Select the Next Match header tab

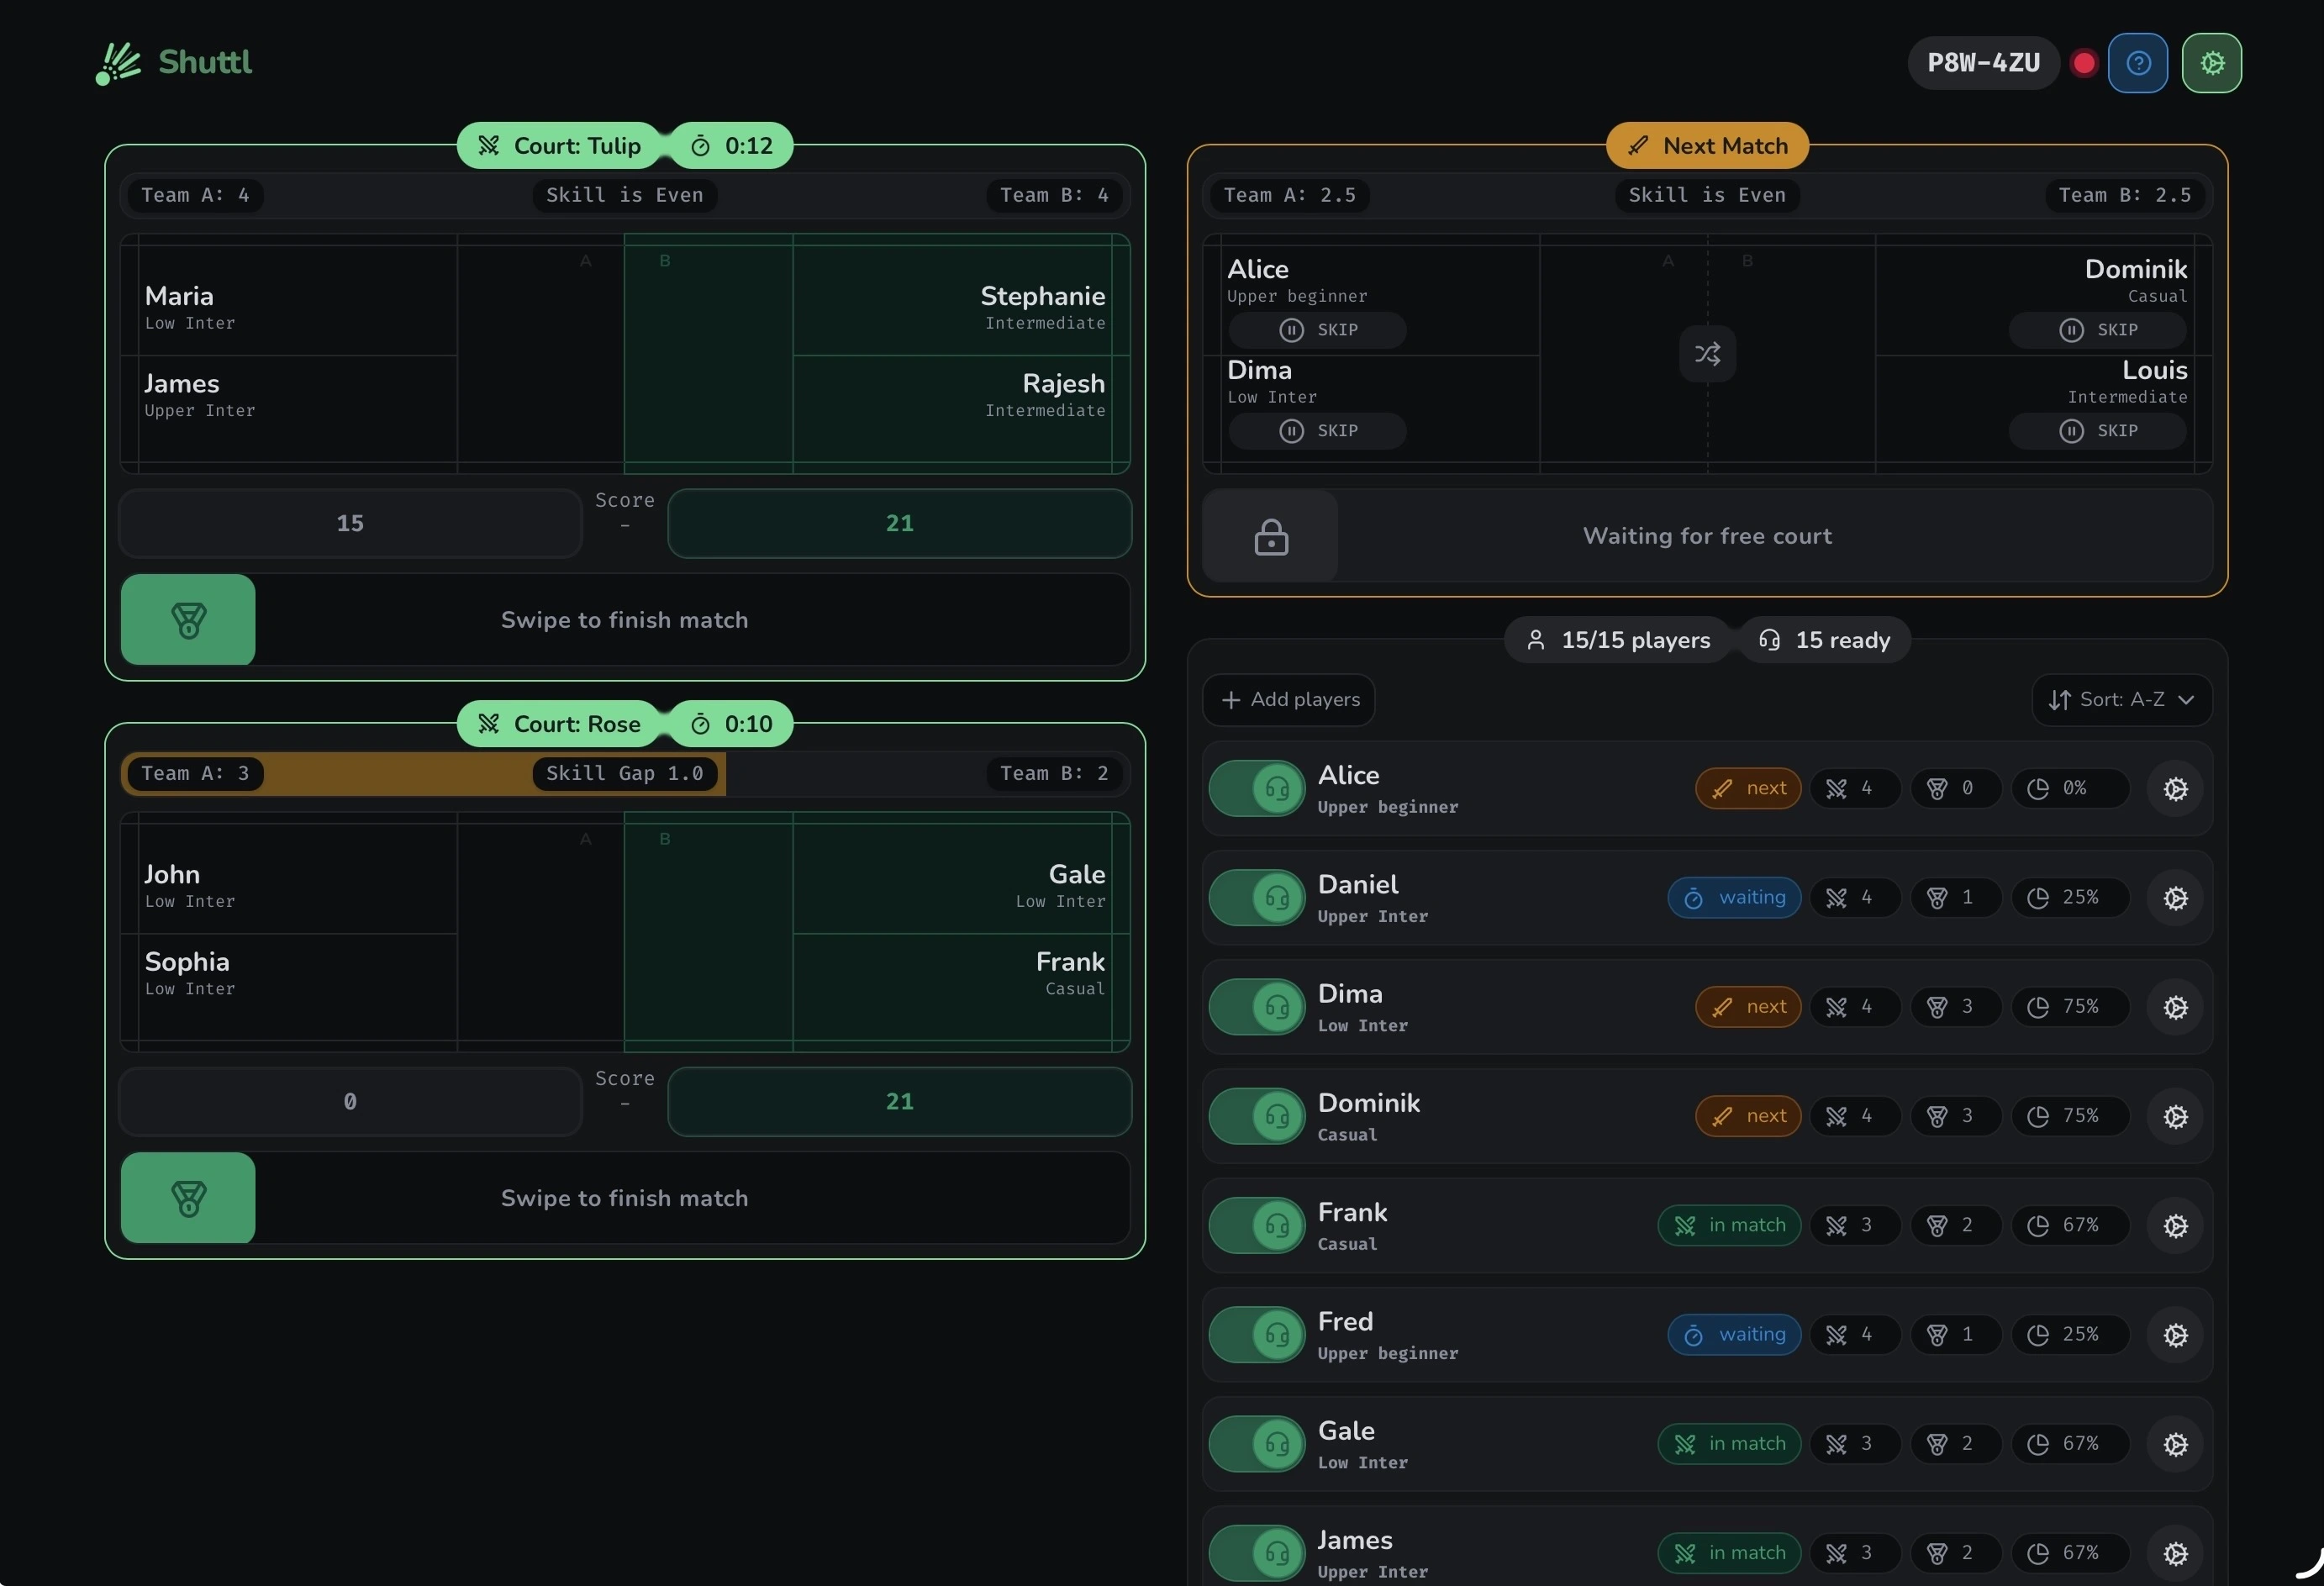(1707, 146)
